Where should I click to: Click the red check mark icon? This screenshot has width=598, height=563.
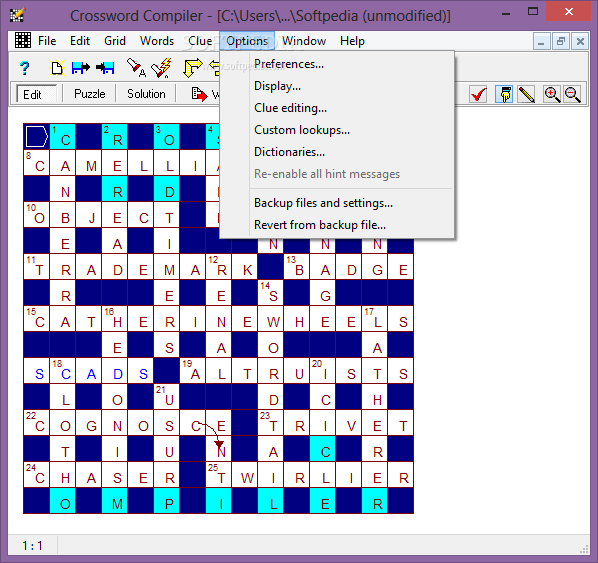click(x=478, y=94)
